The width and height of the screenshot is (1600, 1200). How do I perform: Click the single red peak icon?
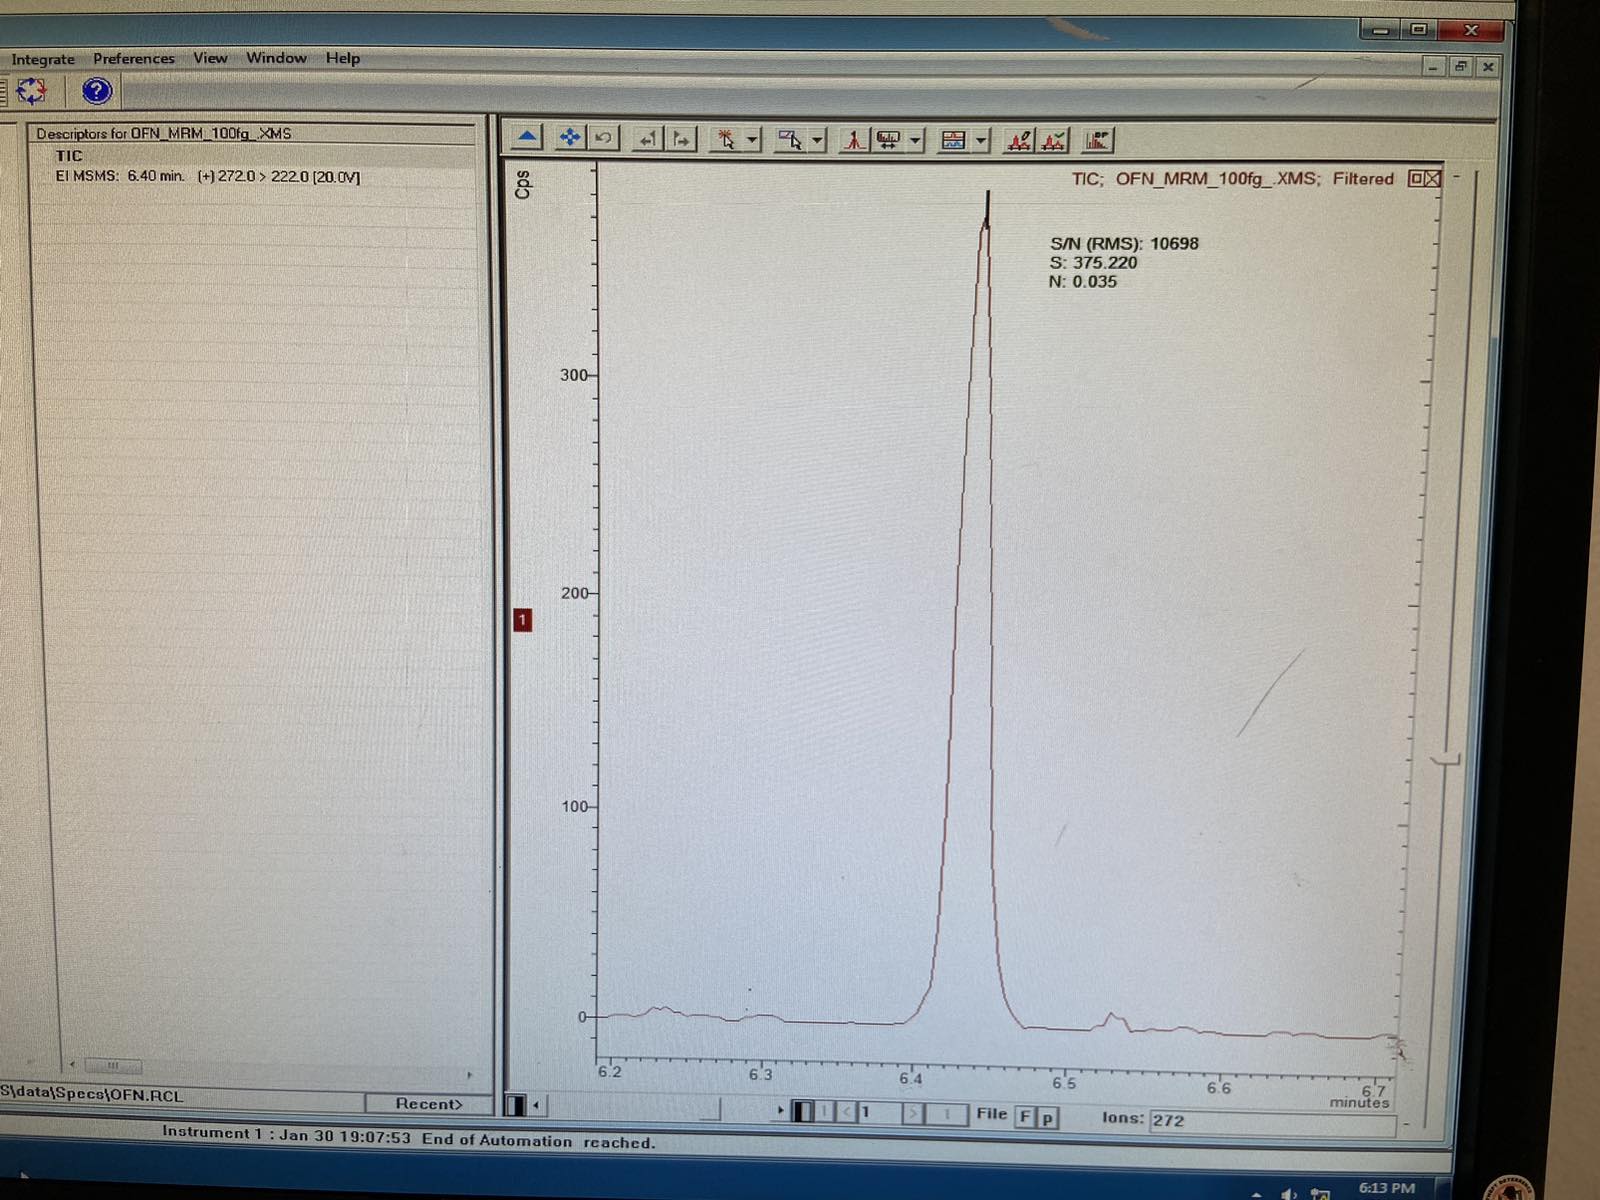click(853, 141)
